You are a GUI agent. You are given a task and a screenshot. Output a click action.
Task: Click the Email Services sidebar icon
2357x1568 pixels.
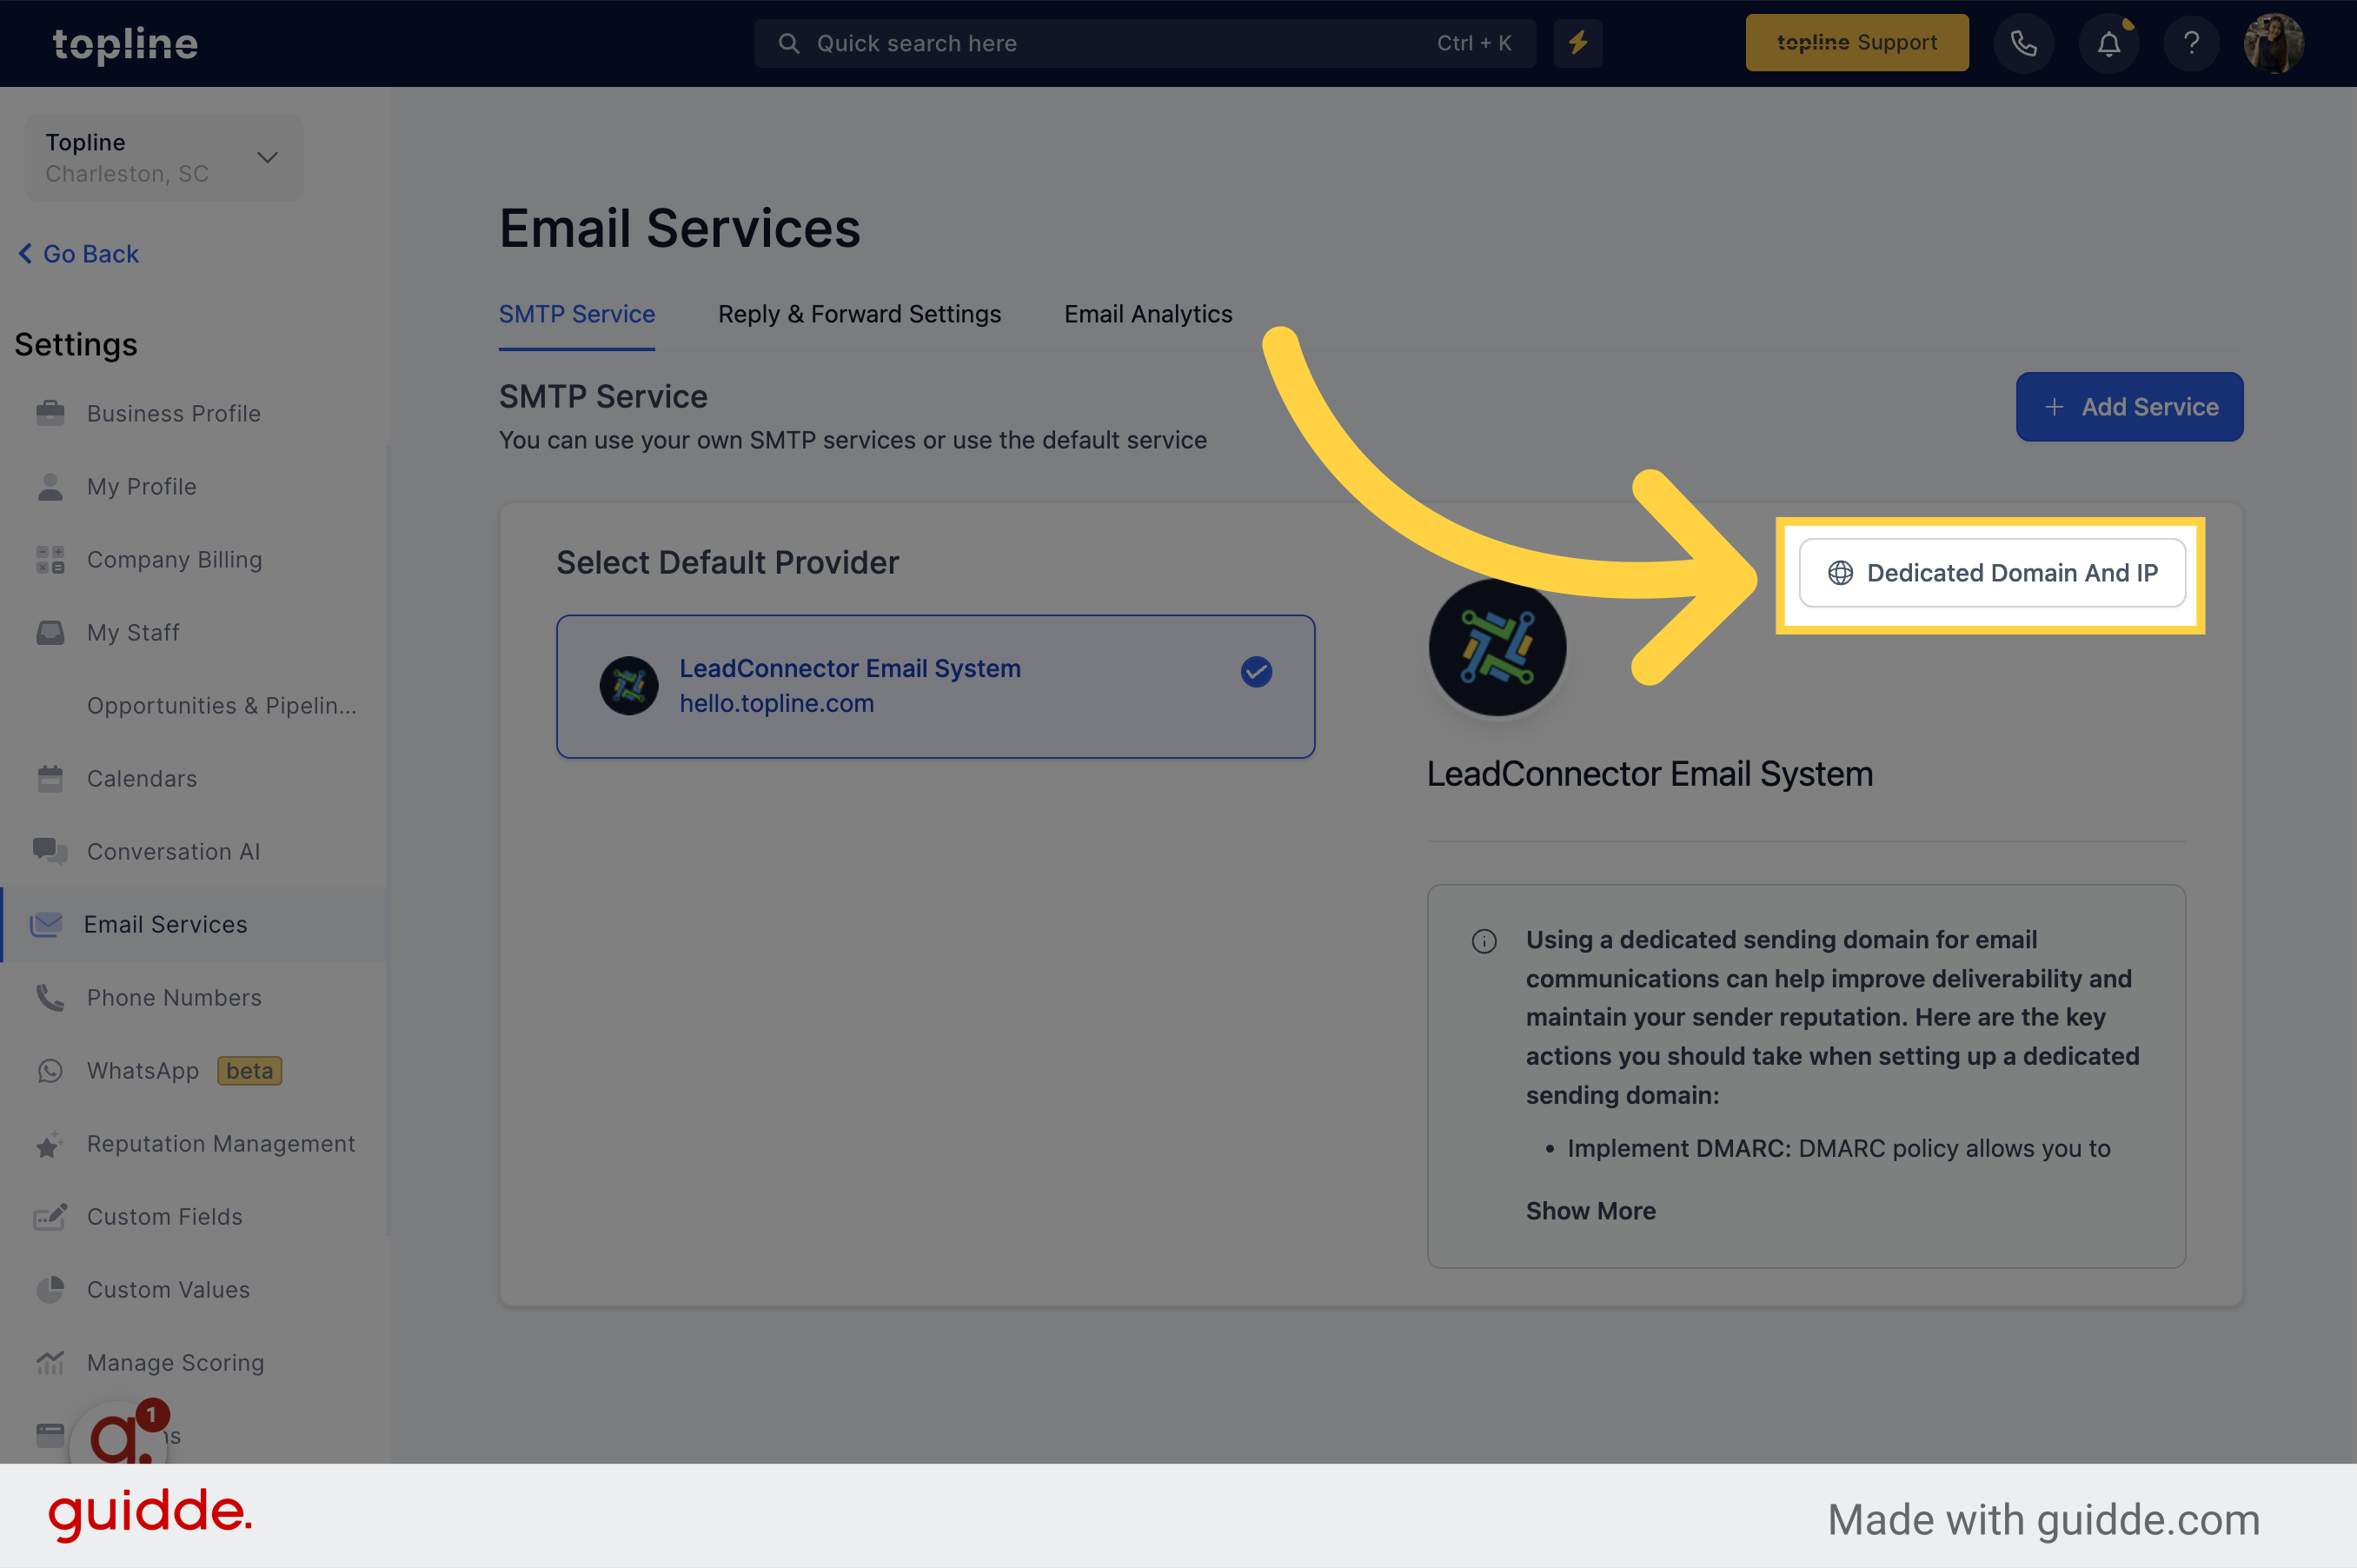tap(47, 922)
